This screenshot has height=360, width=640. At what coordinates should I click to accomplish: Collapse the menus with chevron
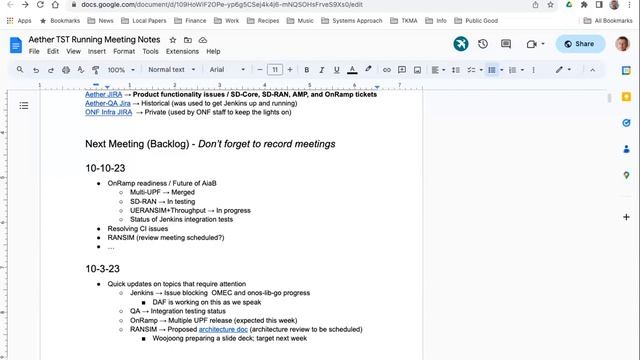(592, 70)
